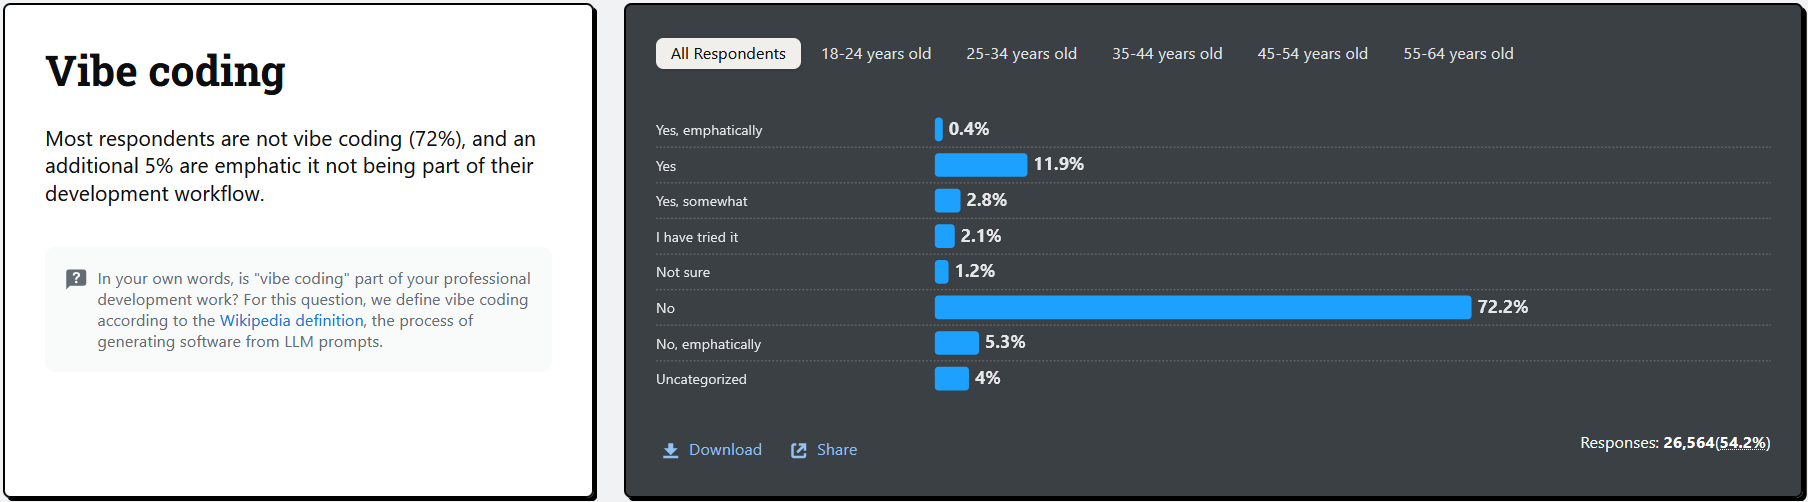This screenshot has height=502, width=1808.
Task: Show 45-54 years old results
Action: (x=1312, y=54)
